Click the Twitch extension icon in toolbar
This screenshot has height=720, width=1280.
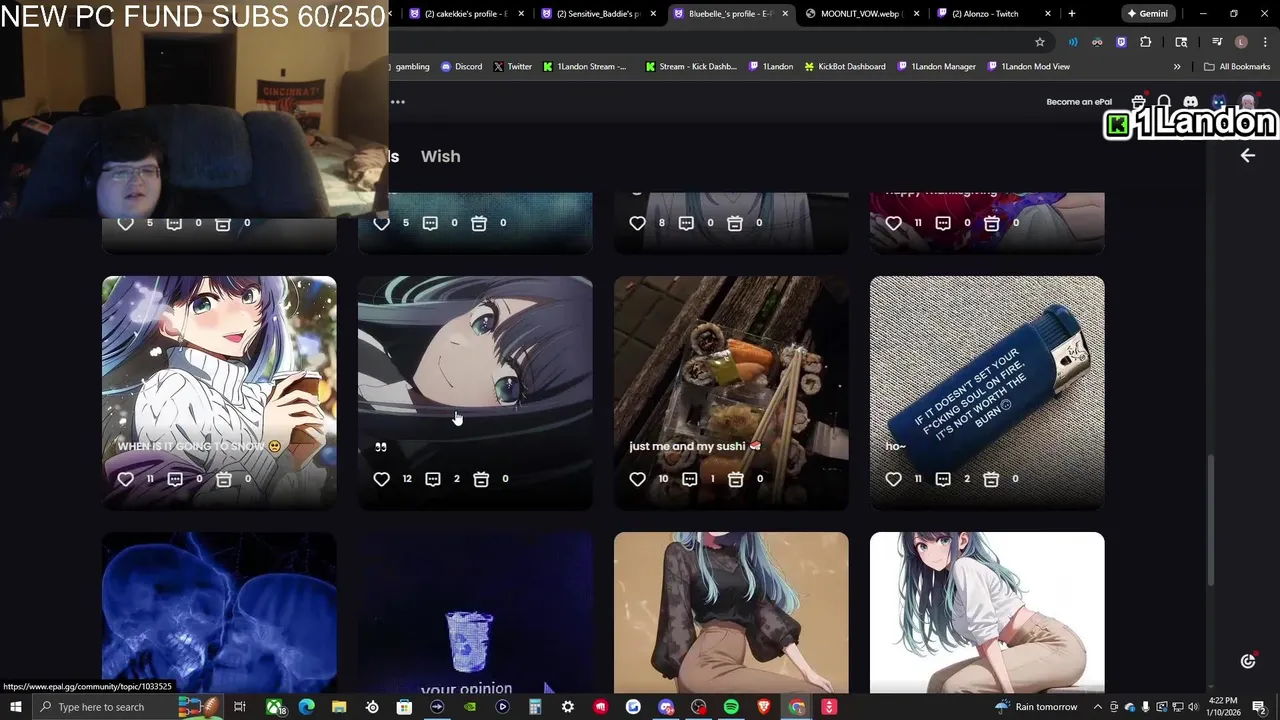[1121, 42]
